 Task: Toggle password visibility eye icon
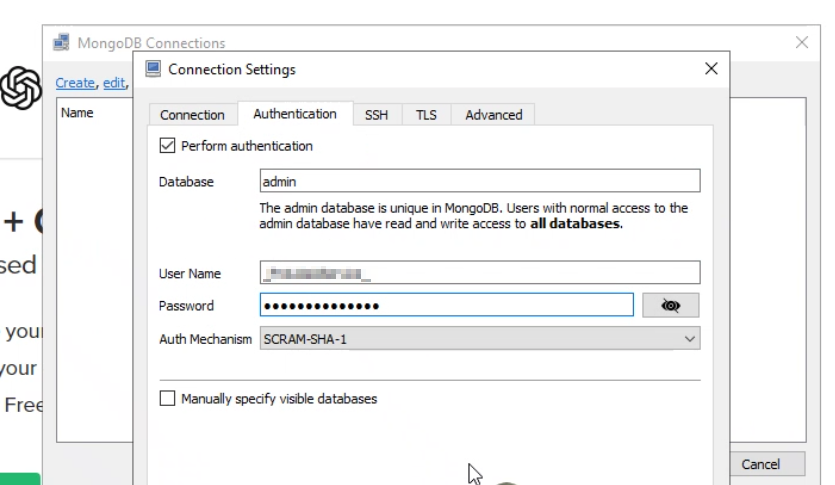click(x=670, y=306)
